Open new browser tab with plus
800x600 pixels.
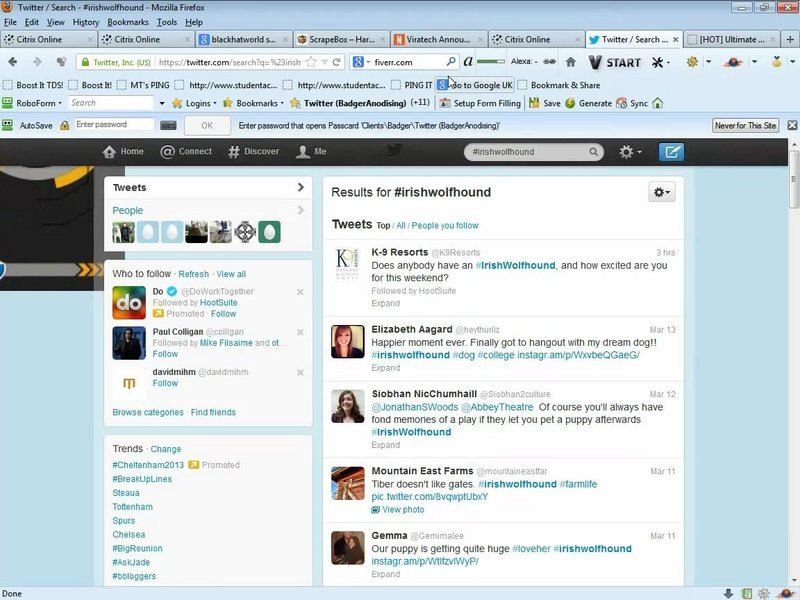790,39
